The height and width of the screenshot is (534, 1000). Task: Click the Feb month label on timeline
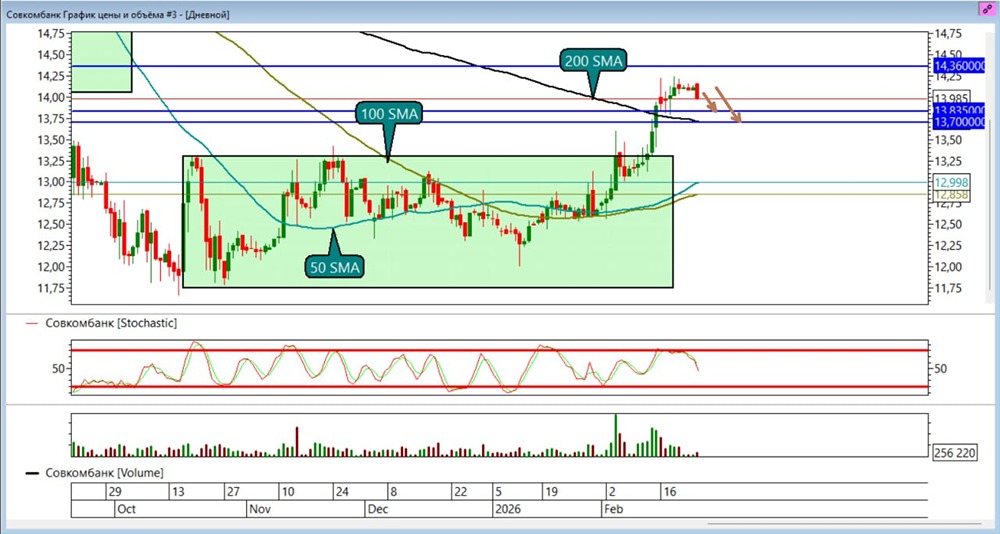click(x=613, y=509)
